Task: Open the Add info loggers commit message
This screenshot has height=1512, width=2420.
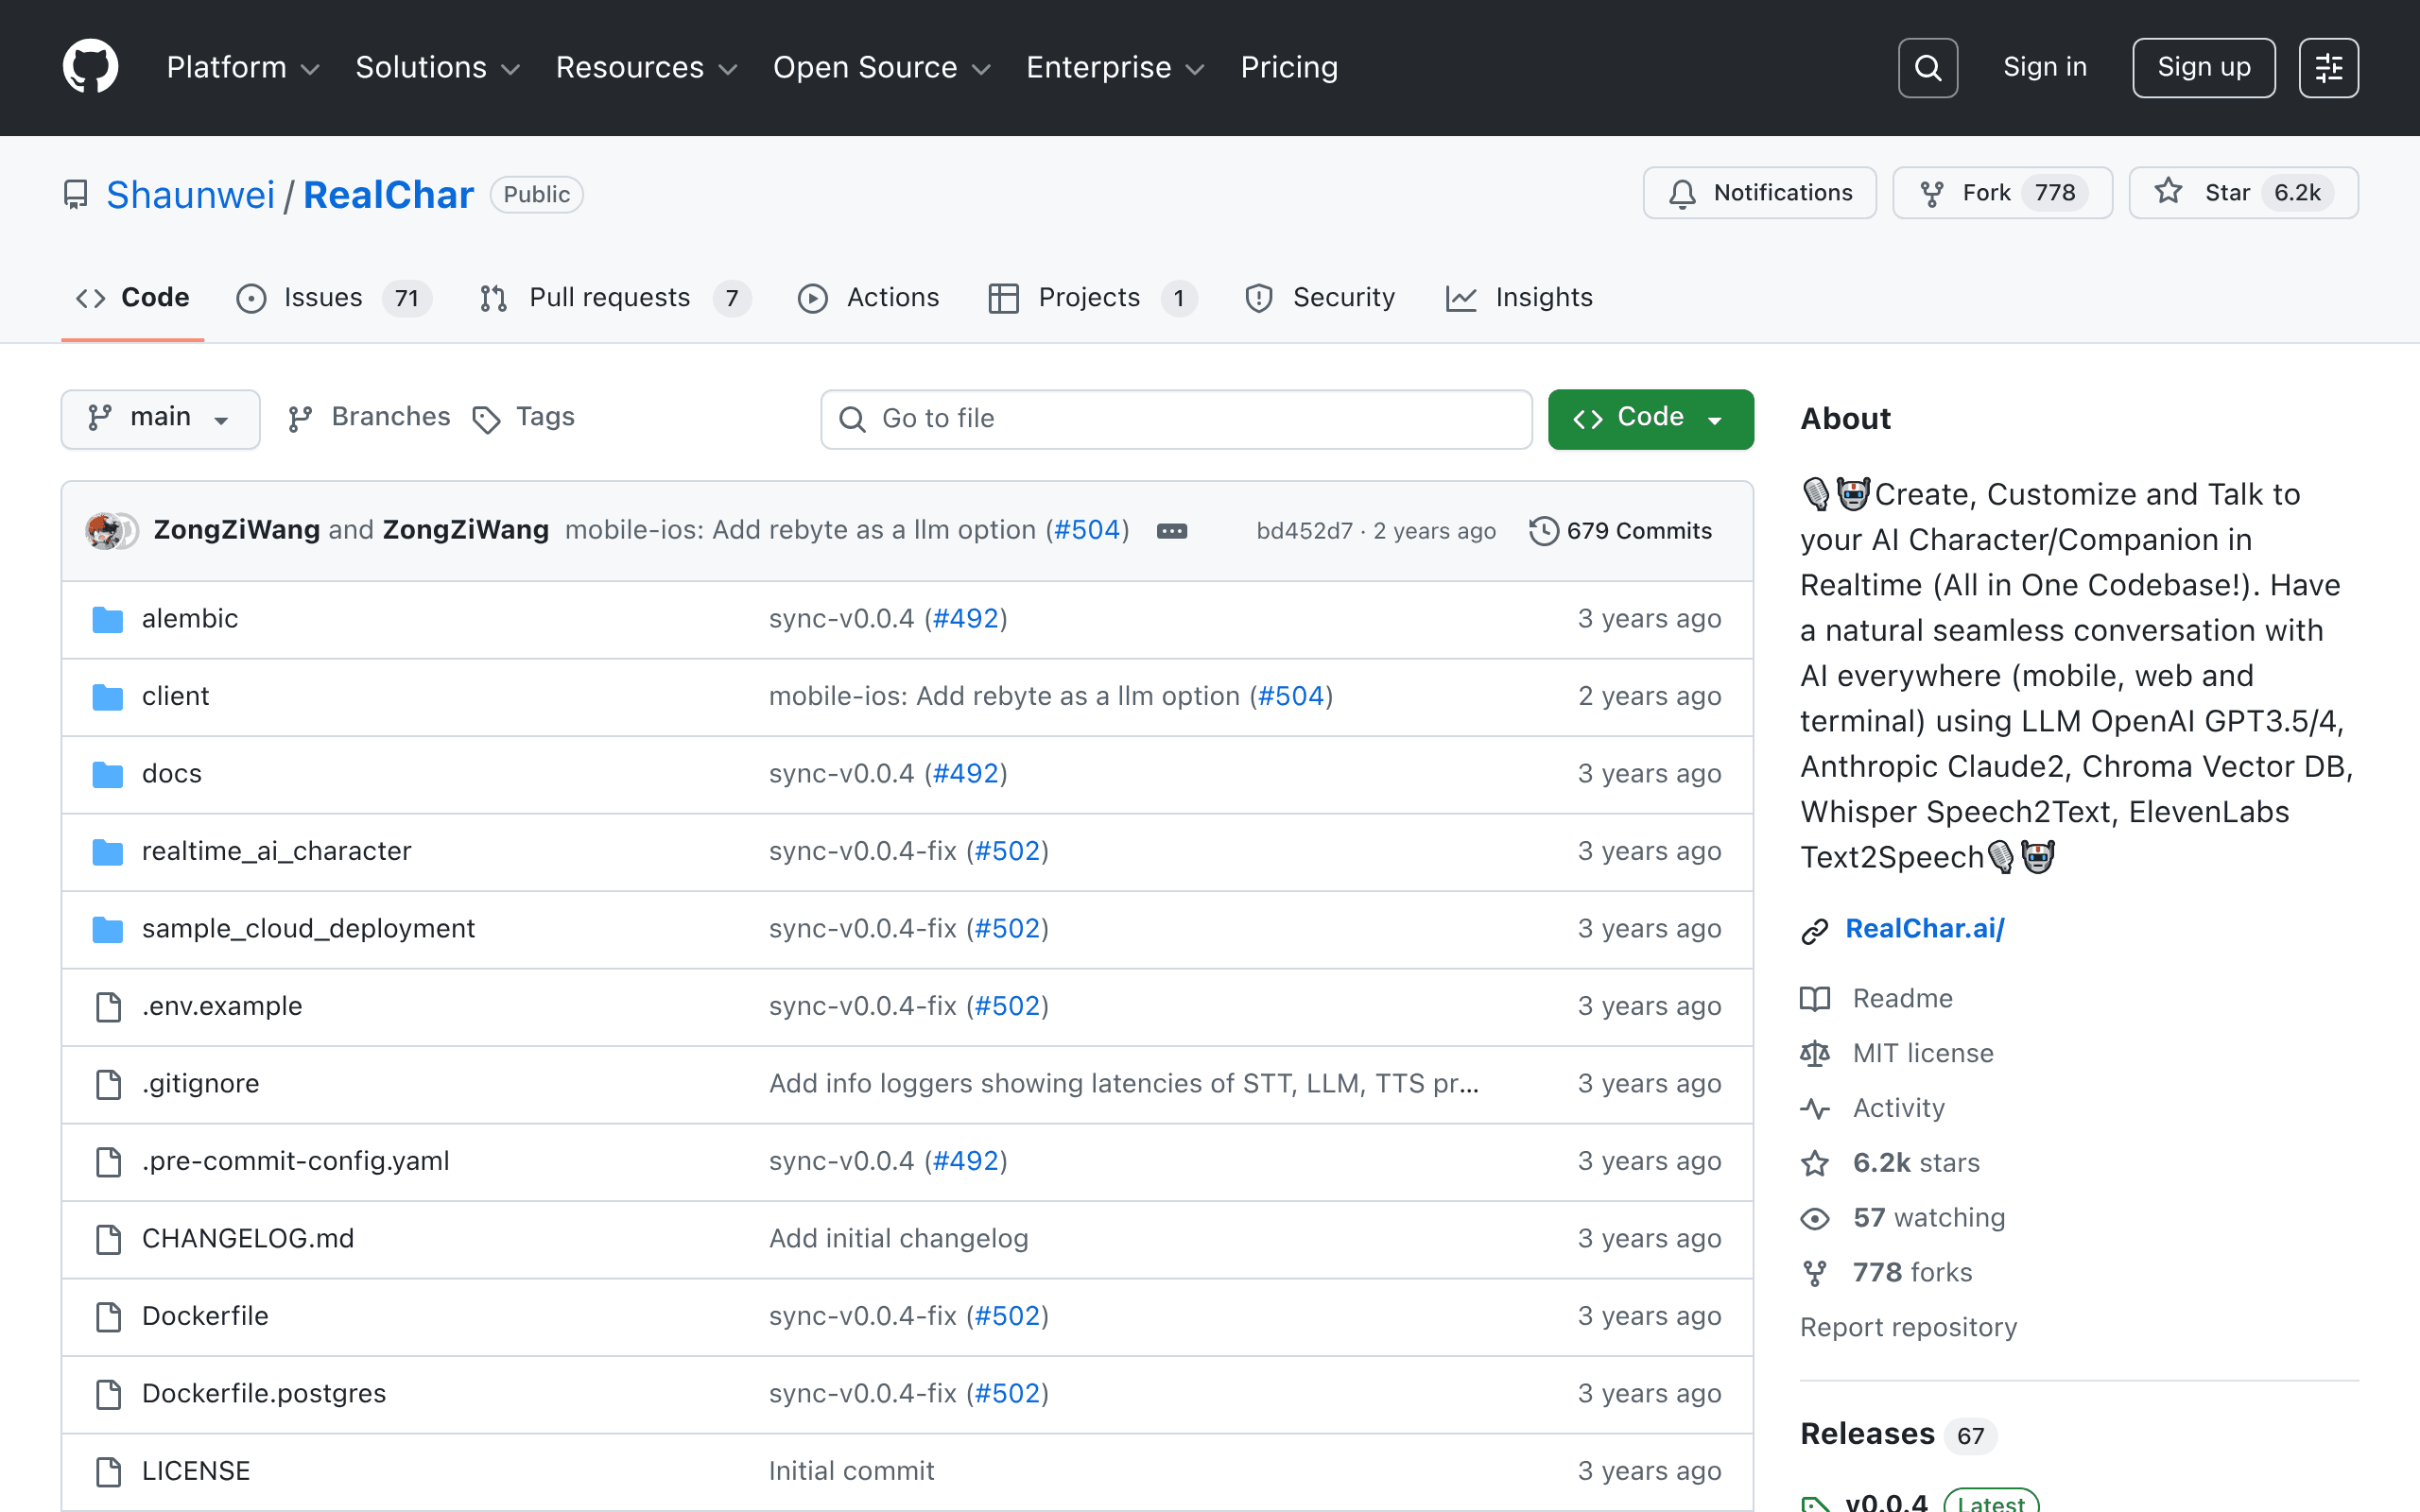Action: point(1123,1084)
